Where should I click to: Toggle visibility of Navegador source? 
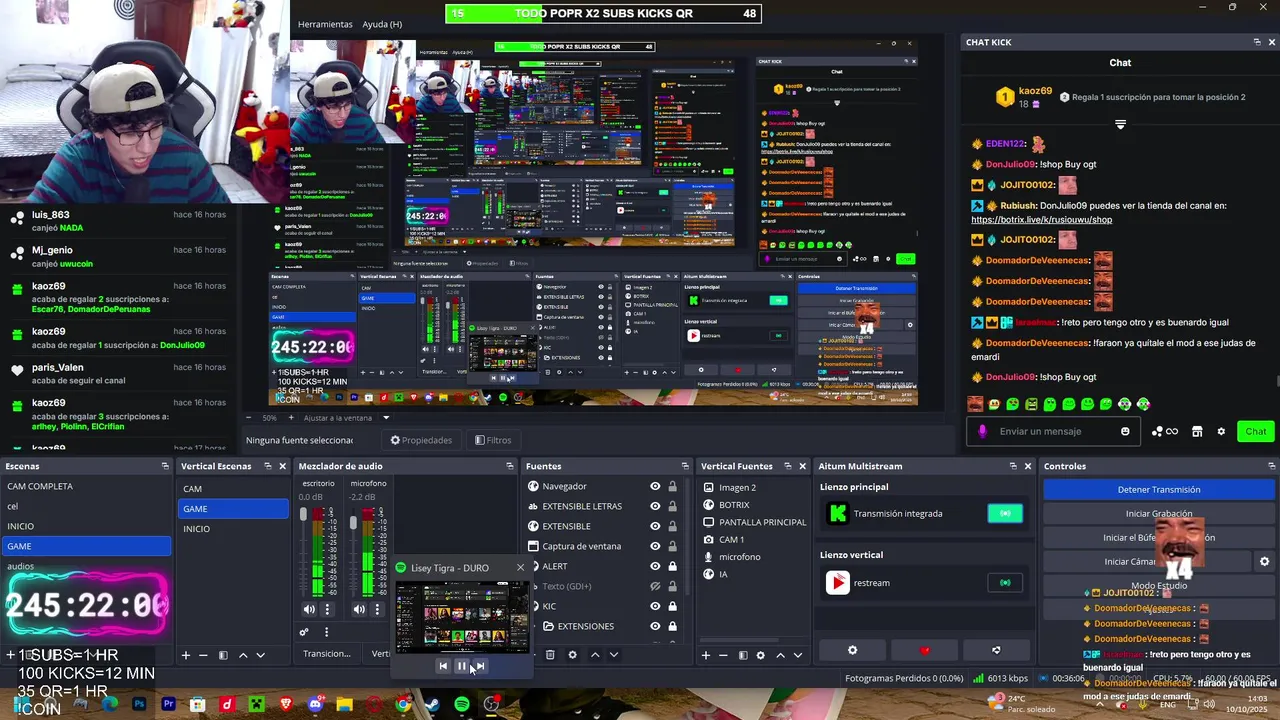click(655, 486)
